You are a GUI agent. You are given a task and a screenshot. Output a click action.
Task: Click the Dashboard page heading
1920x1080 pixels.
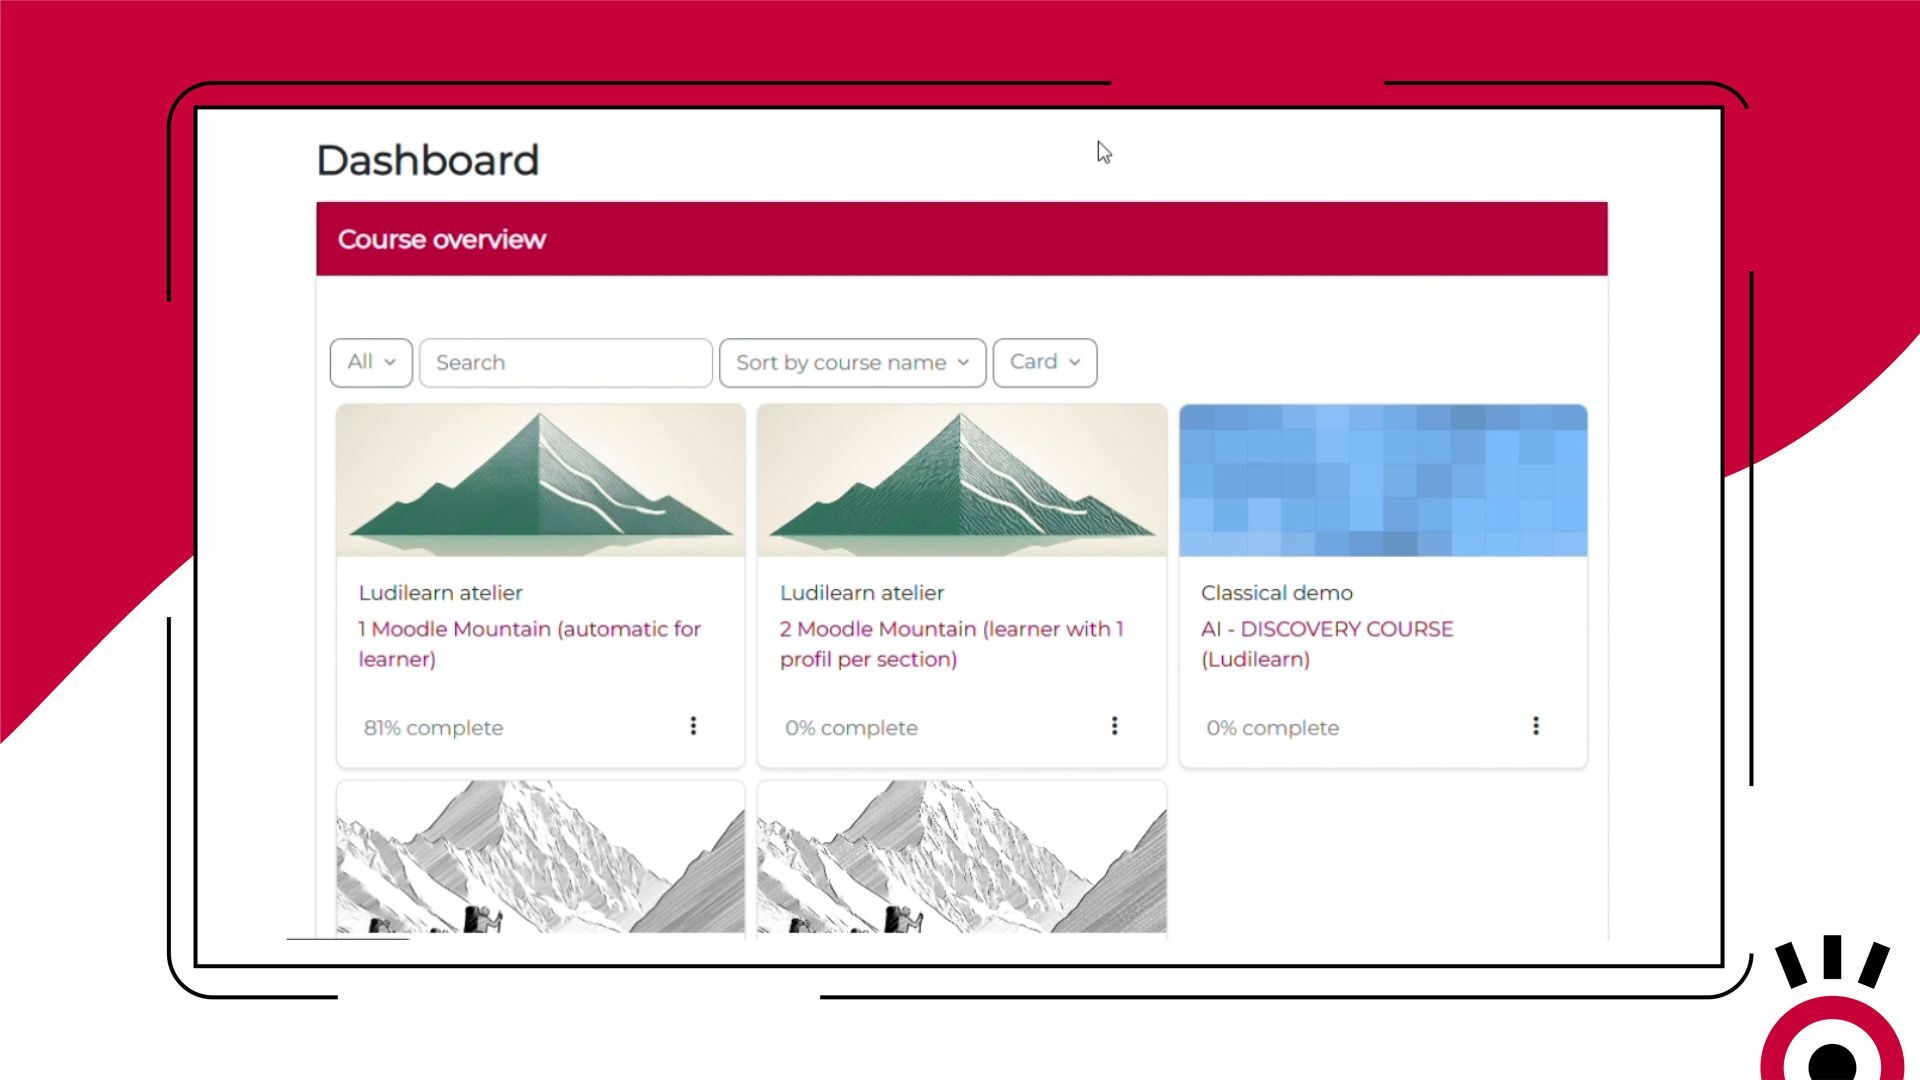click(x=428, y=160)
